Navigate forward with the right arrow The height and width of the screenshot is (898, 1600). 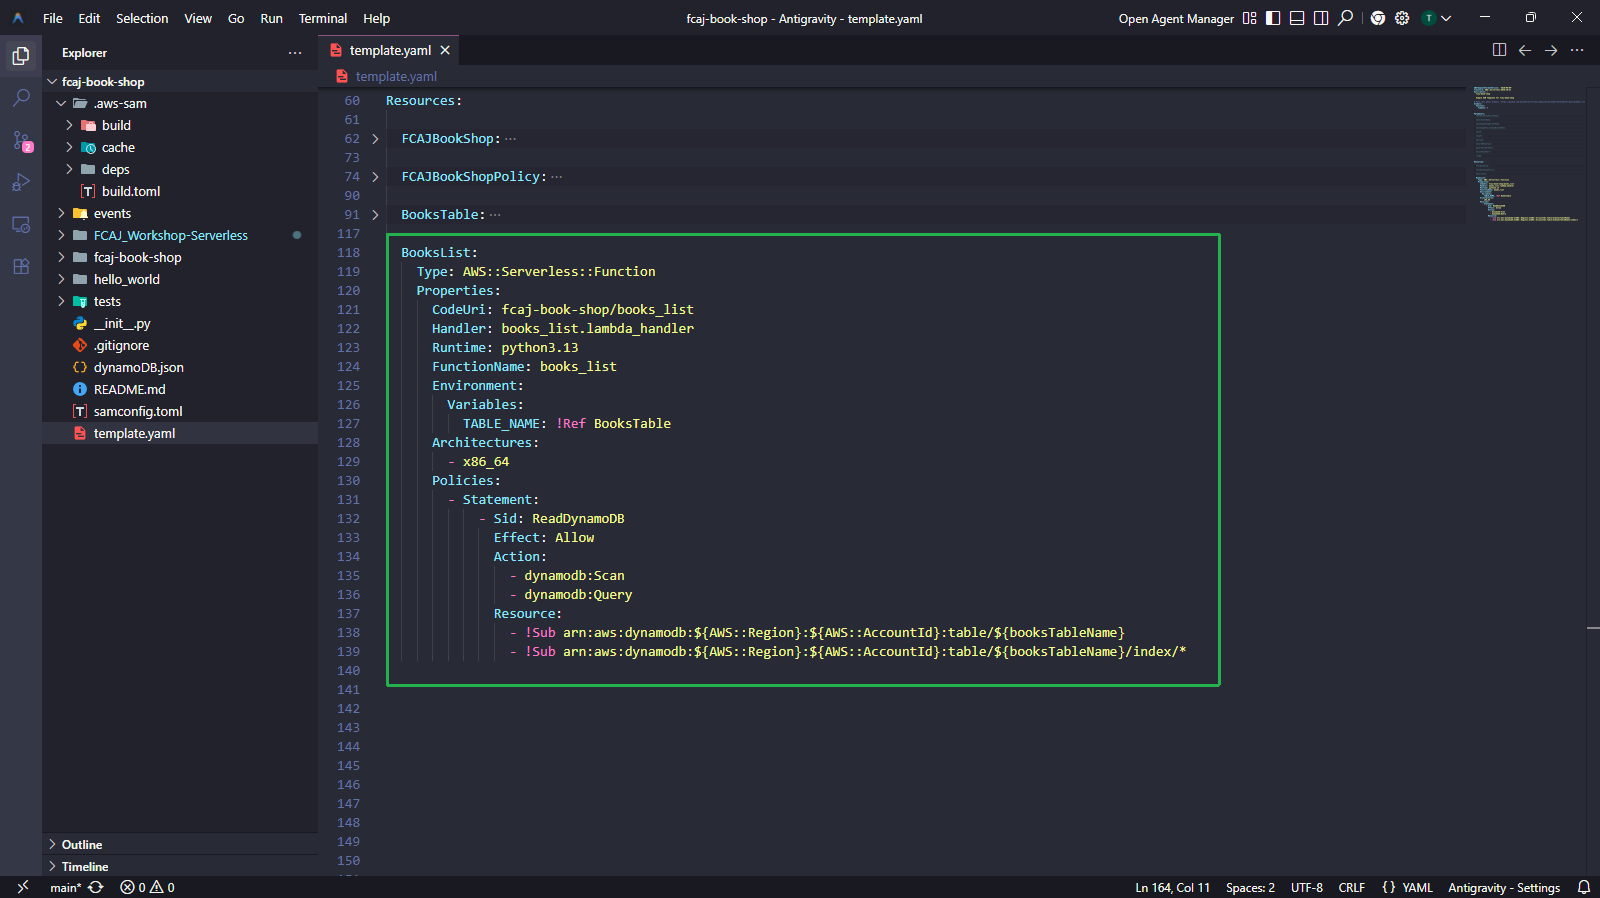pyautogui.click(x=1551, y=50)
